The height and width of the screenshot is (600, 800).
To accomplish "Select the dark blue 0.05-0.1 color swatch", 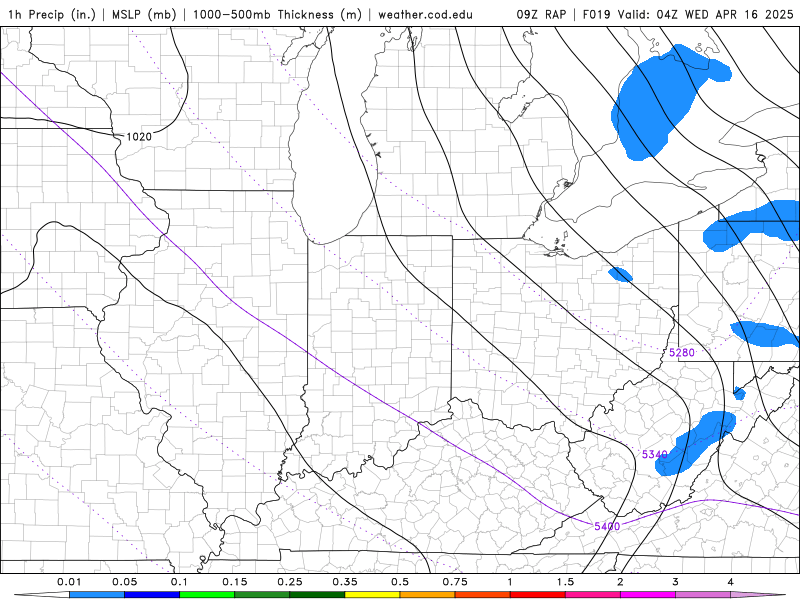I will point(152,595).
